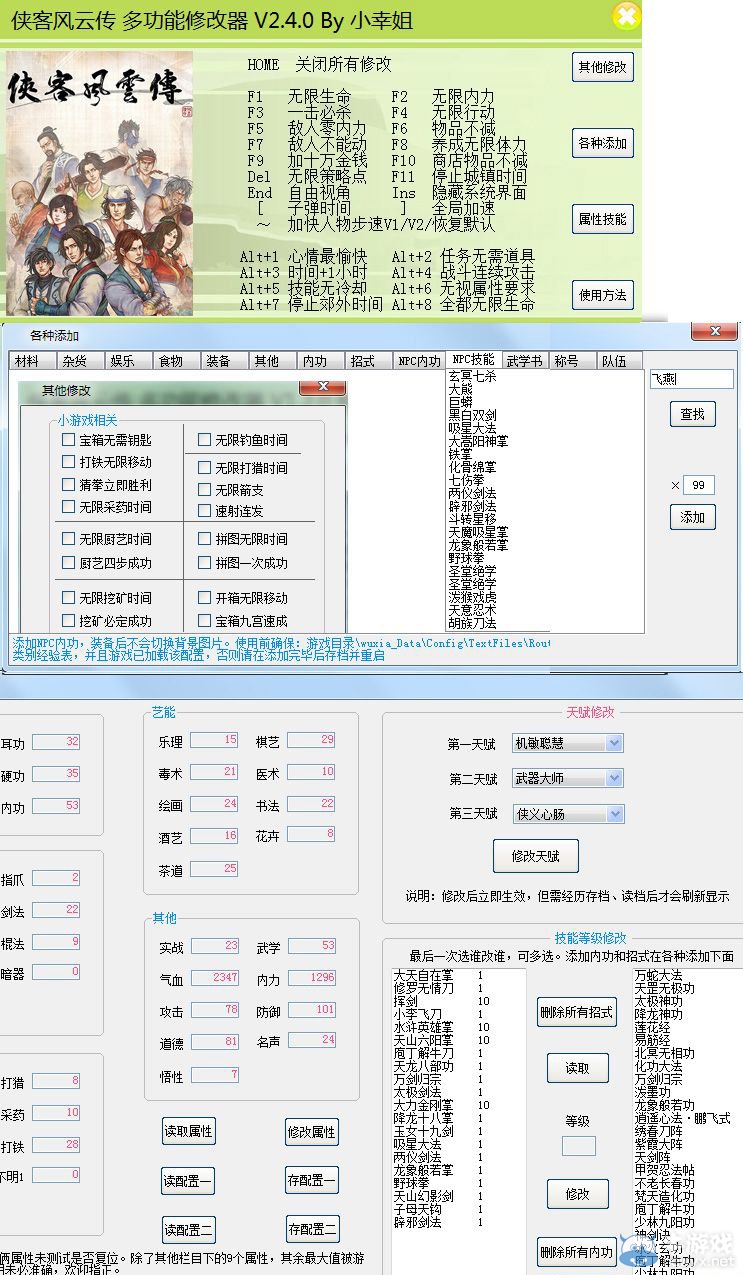
Task: Click the 读取 skill button
Action: coord(577,1068)
